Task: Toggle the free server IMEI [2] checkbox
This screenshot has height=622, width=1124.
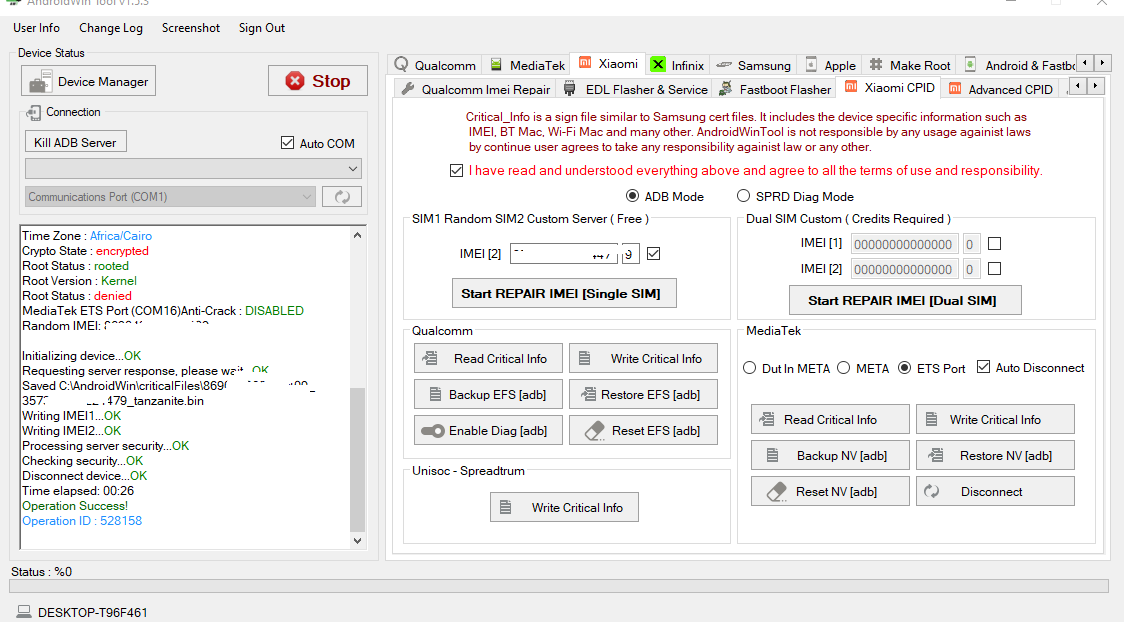Action: 653,254
